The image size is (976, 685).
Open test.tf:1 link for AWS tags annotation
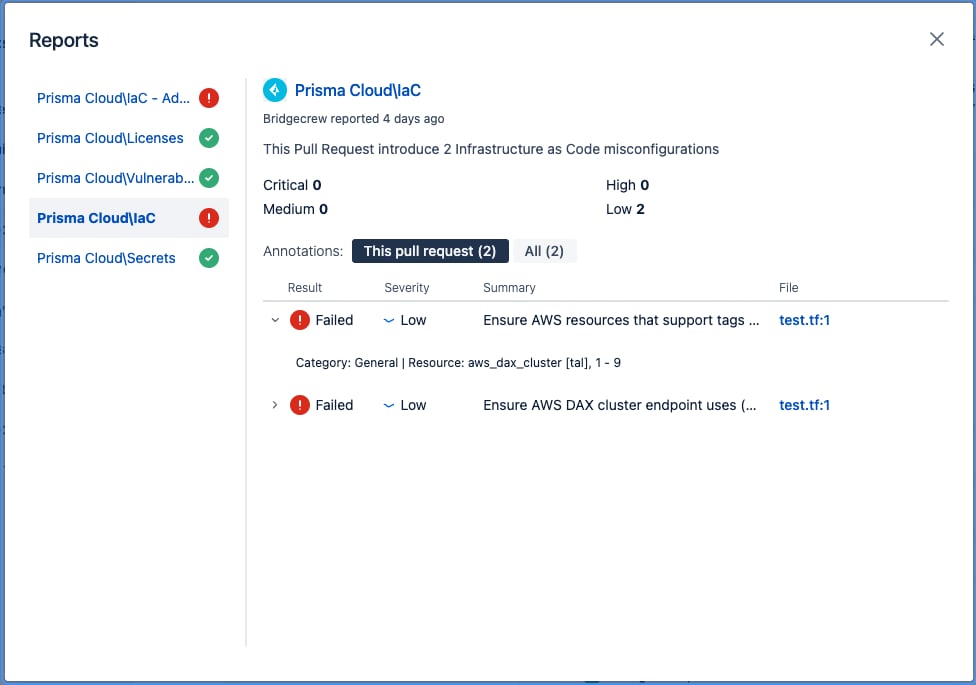804,320
